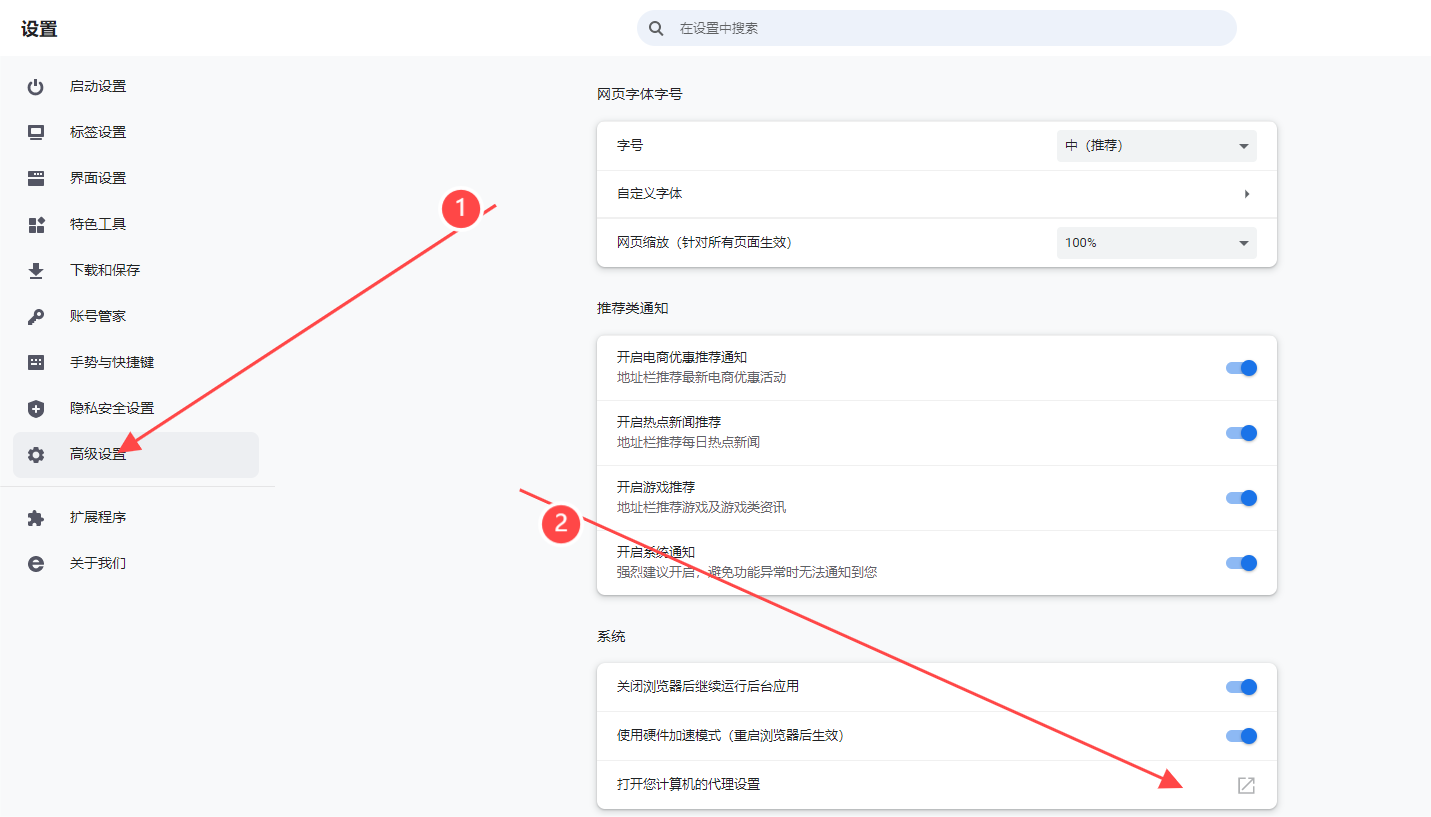Click the external link icon for proxy settings
This screenshot has height=817, width=1431.
1245,785
